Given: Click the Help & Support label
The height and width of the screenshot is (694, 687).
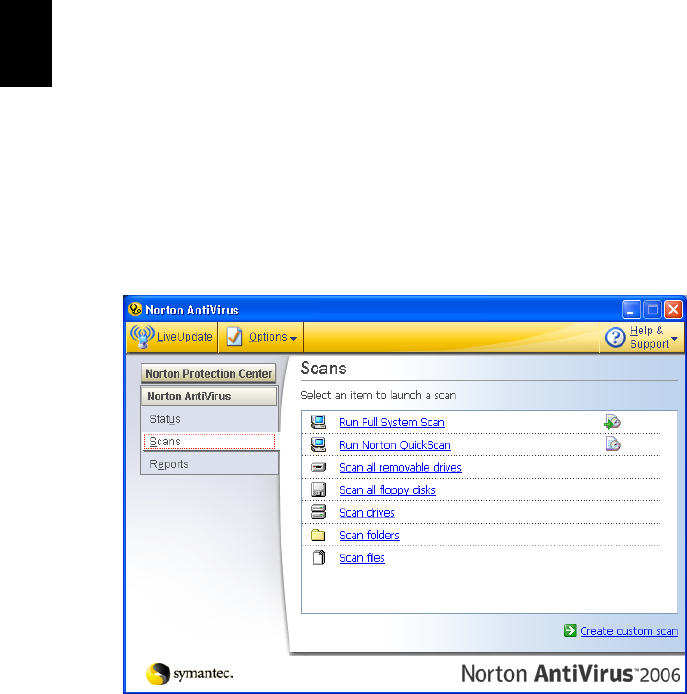Looking at the screenshot, I should coord(649,337).
